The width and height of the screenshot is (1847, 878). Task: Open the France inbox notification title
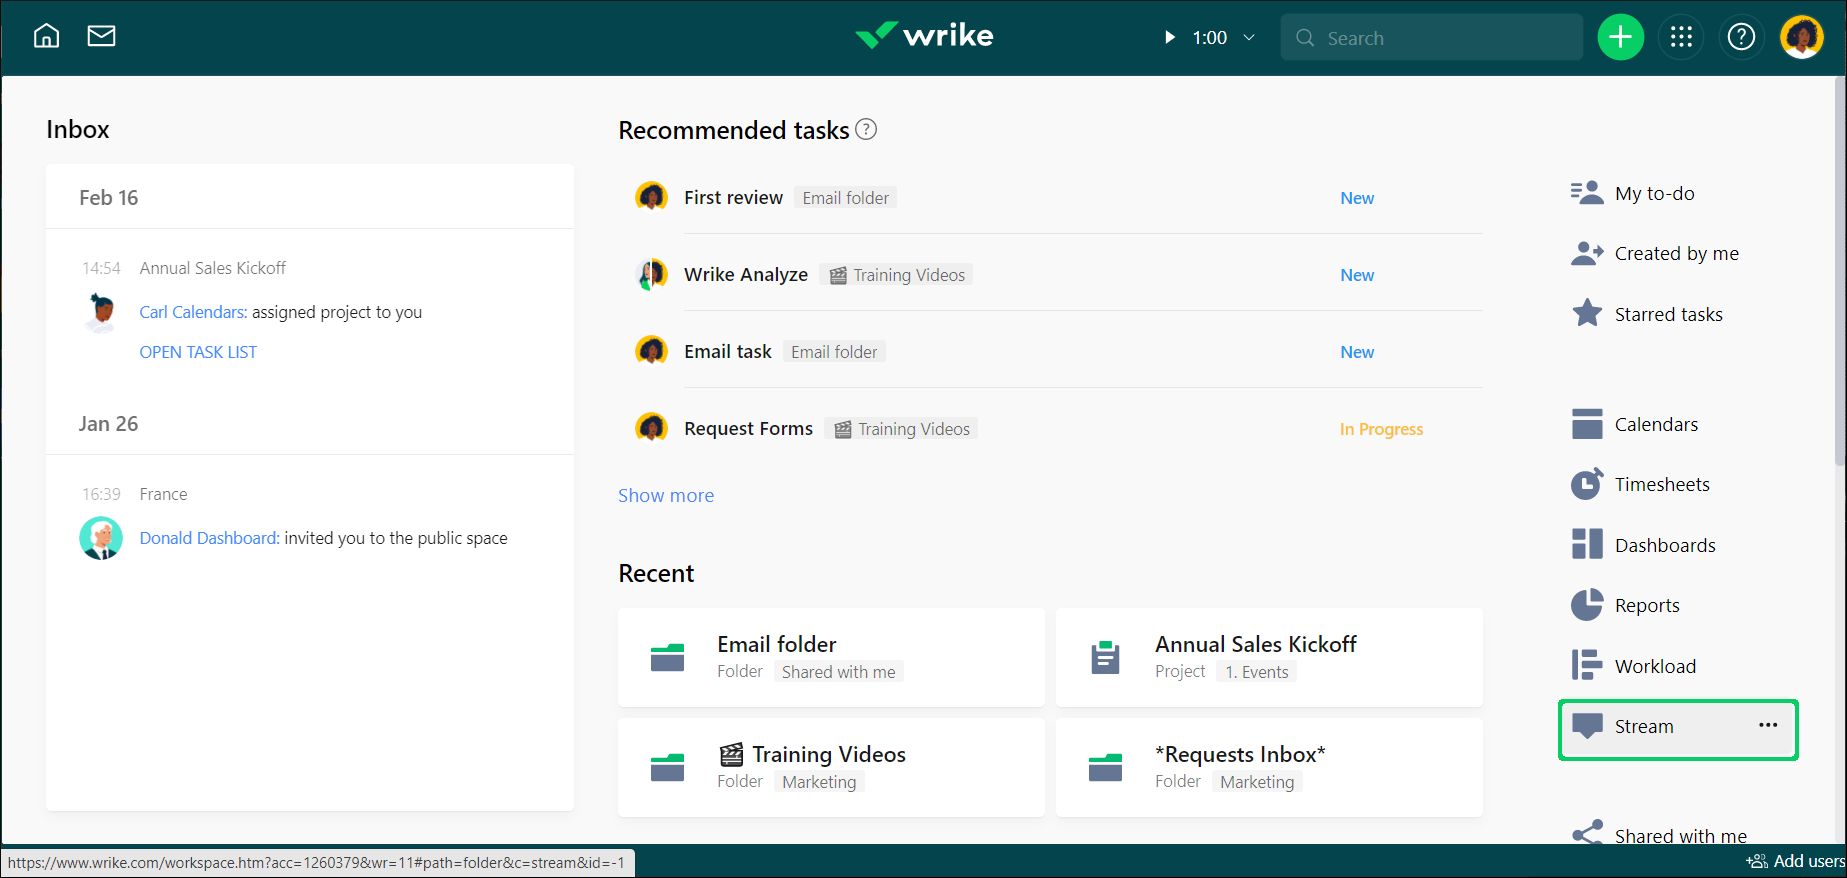(163, 494)
